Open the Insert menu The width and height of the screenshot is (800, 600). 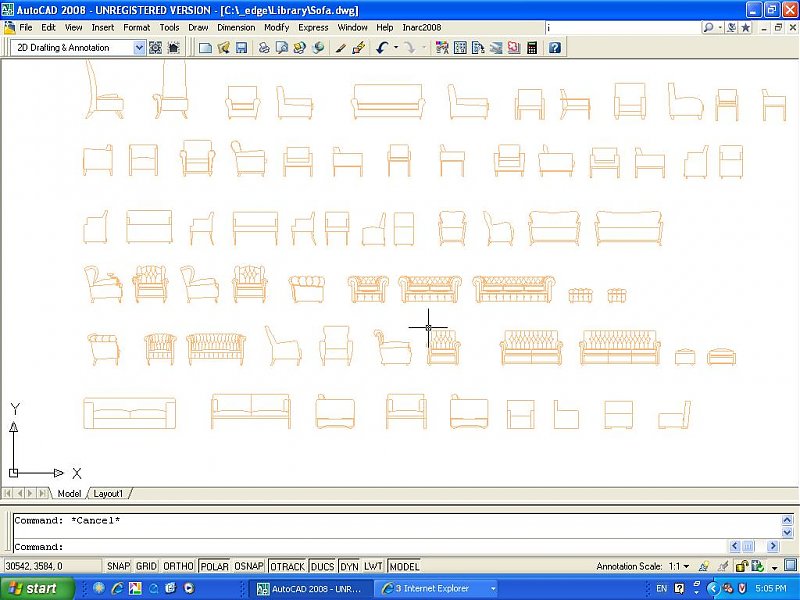pos(103,28)
